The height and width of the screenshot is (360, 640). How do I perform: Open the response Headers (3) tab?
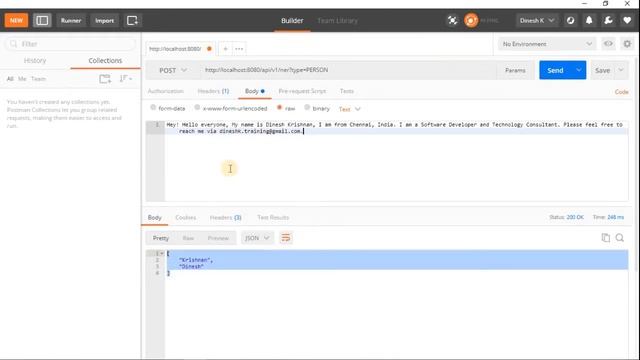(x=225, y=218)
